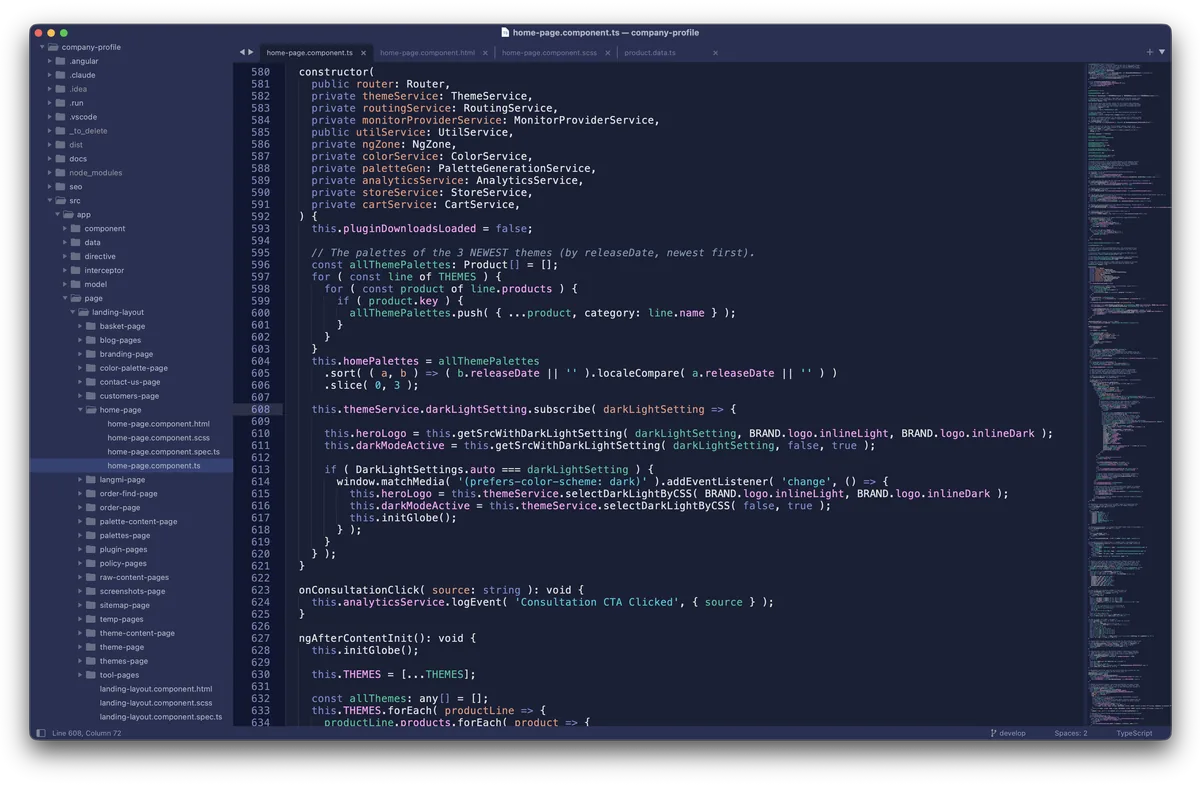Open landing-layout.component.html file
Screen dimensions: 1200x787
pyautogui.click(x=156, y=689)
